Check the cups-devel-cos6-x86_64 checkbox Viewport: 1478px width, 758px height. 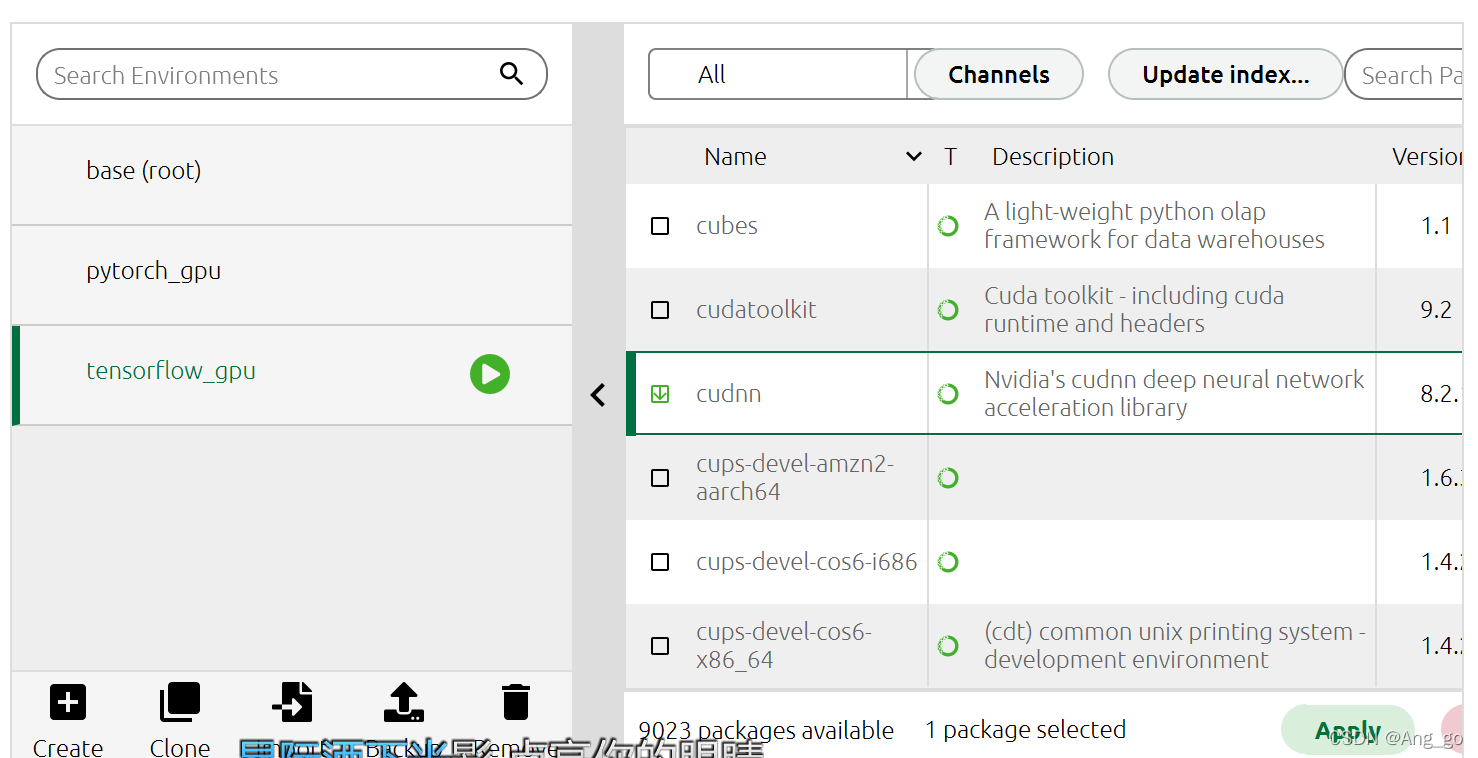[660, 646]
